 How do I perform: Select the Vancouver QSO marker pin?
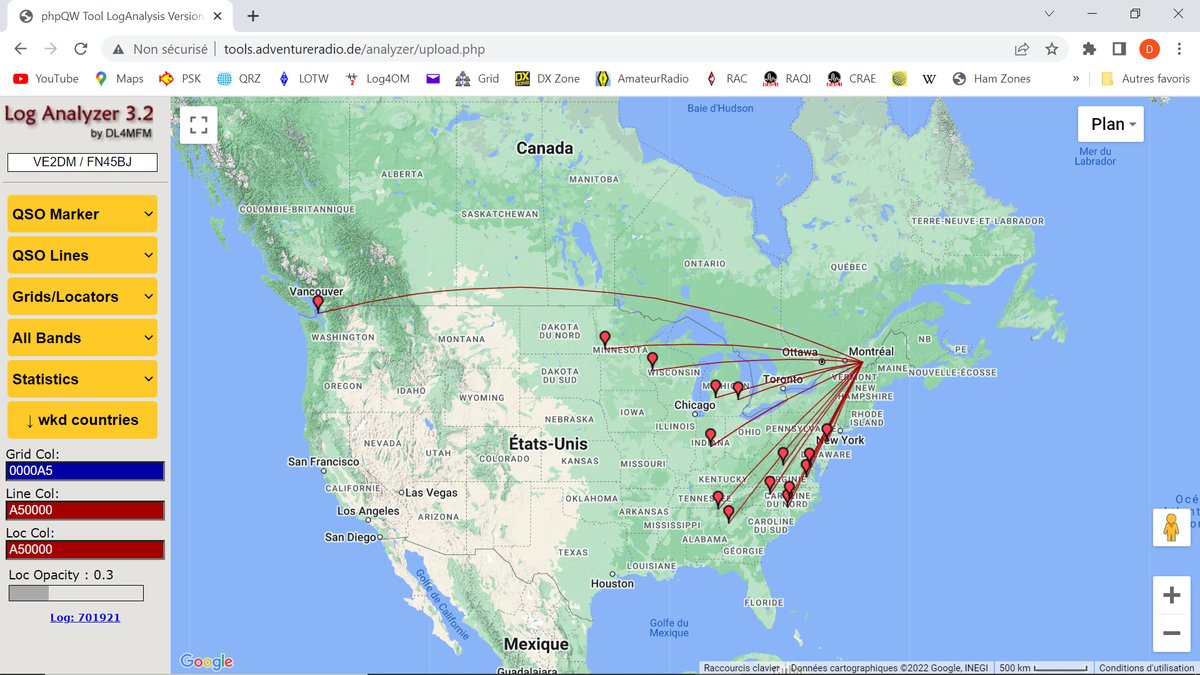point(318,303)
